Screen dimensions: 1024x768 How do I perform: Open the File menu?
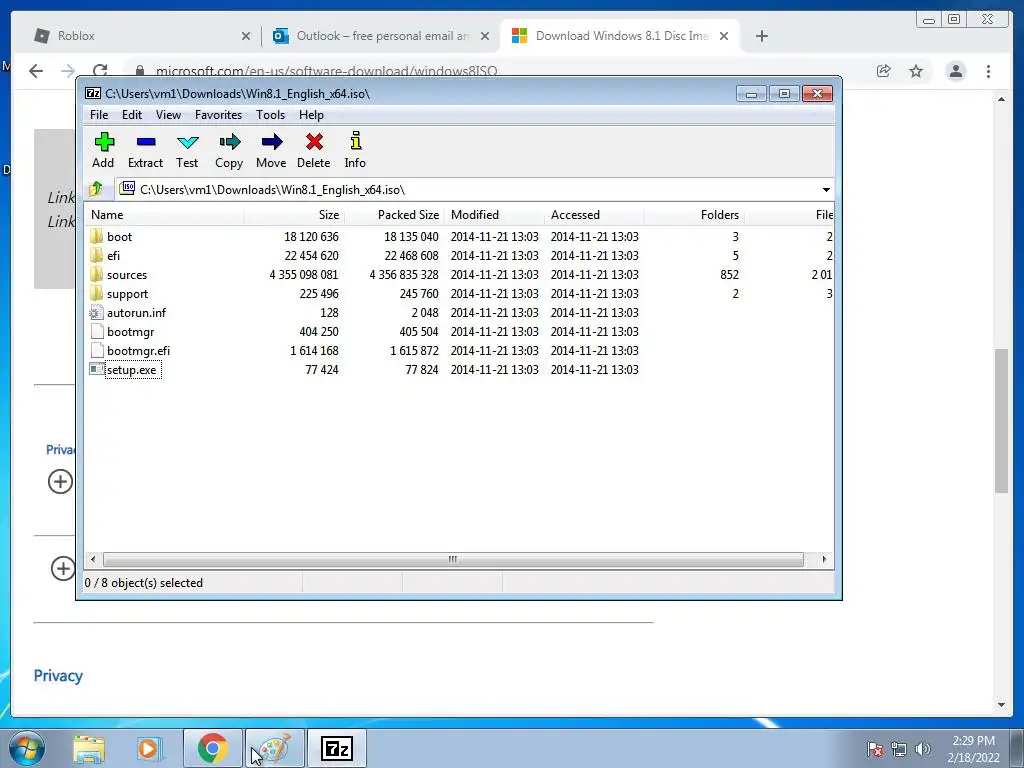click(99, 115)
